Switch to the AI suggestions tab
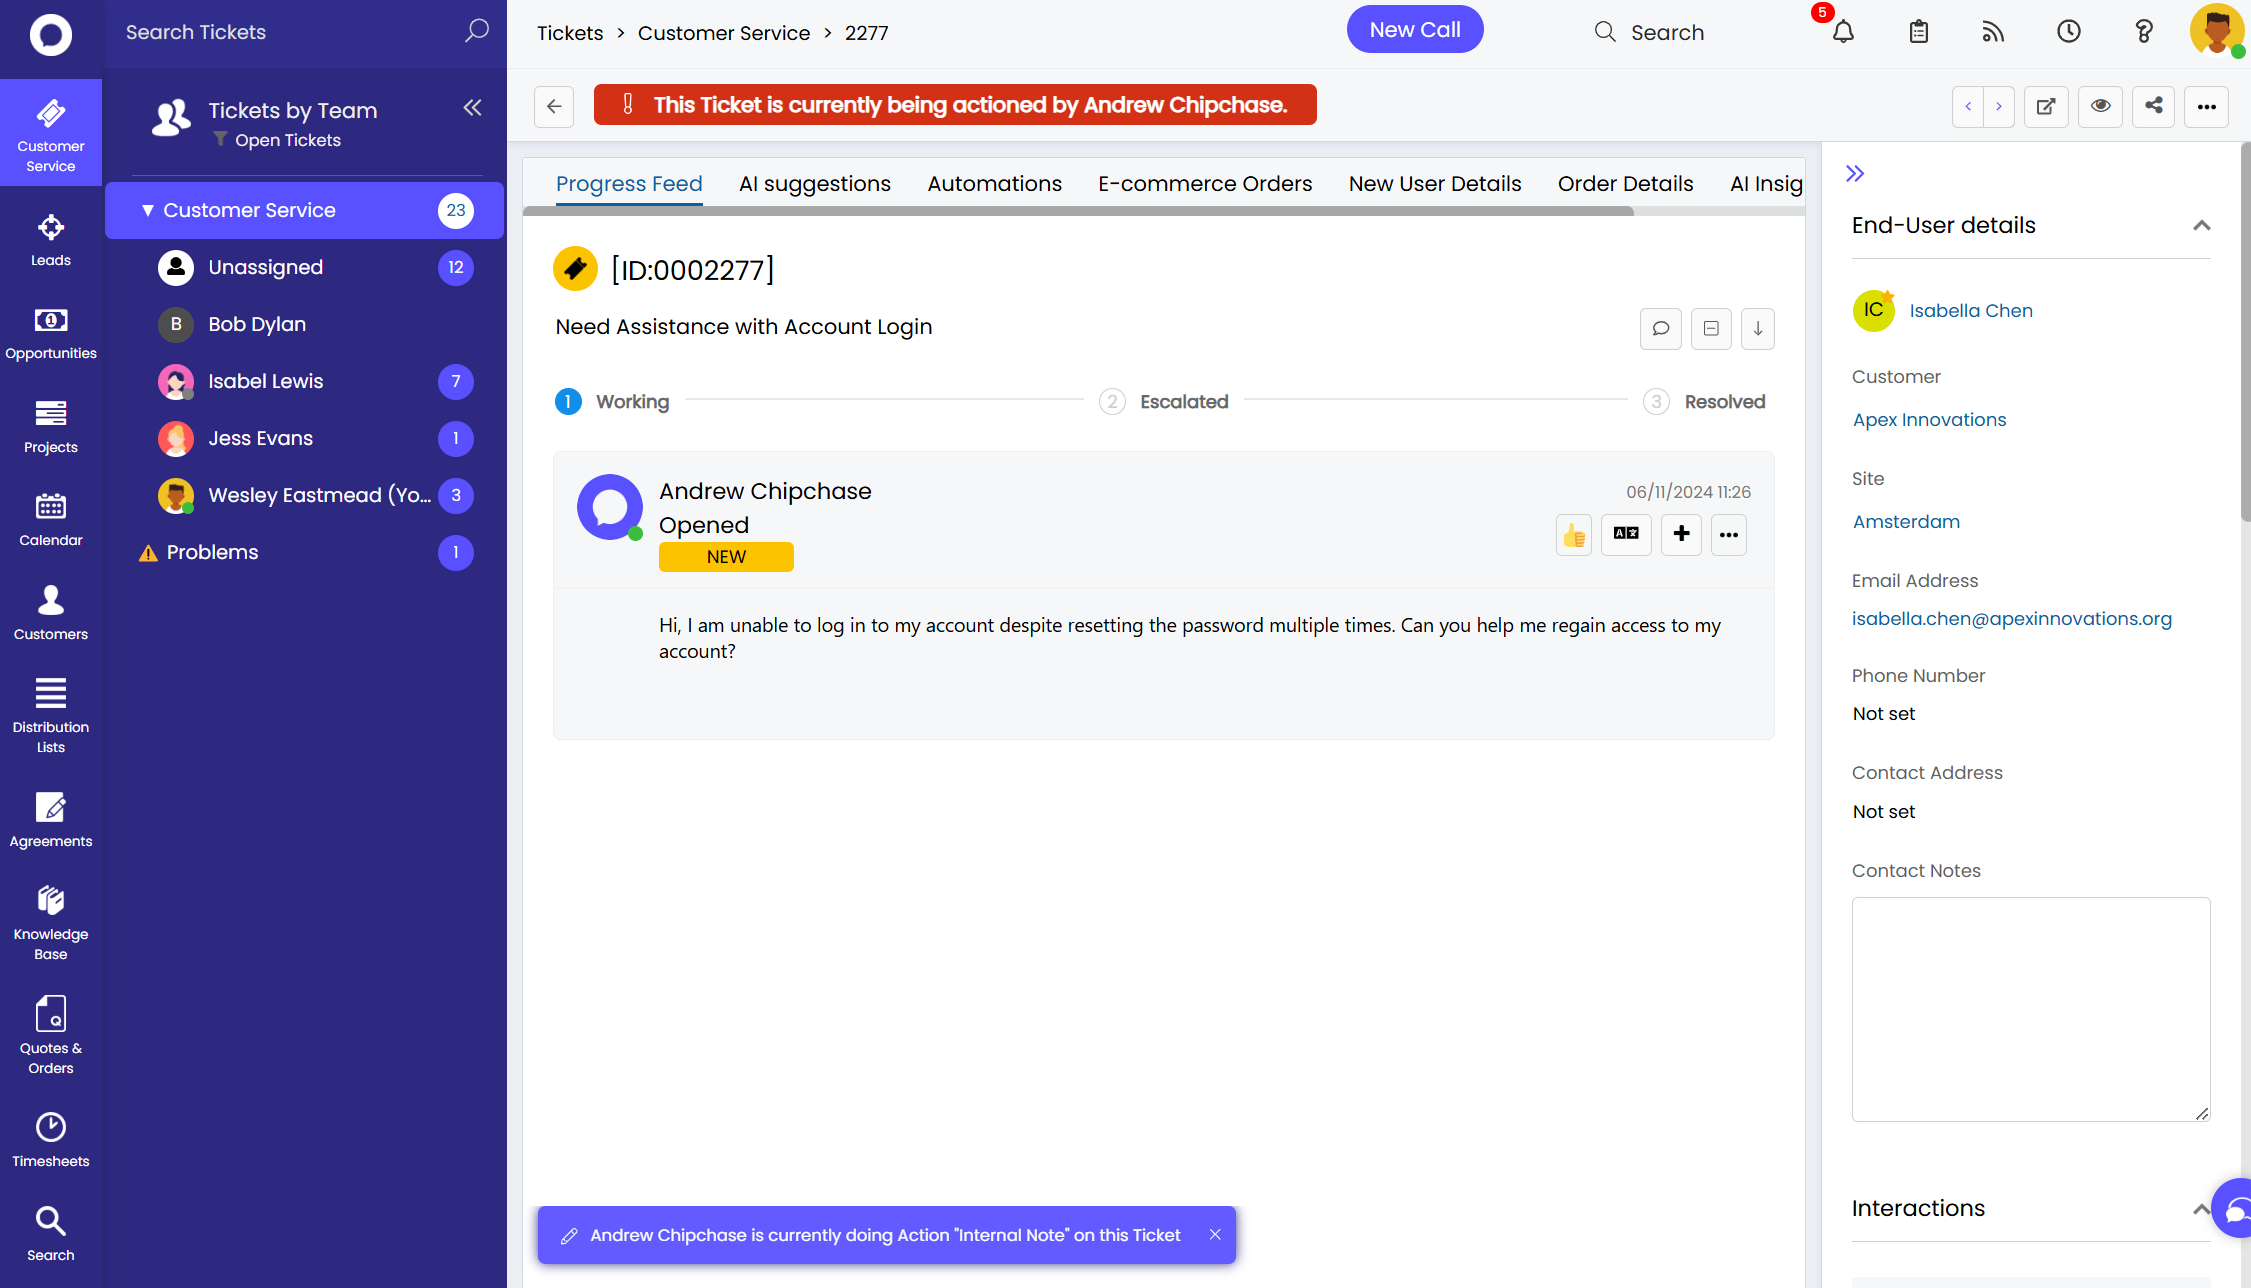Viewport: 2251px width, 1288px height. (x=814, y=184)
